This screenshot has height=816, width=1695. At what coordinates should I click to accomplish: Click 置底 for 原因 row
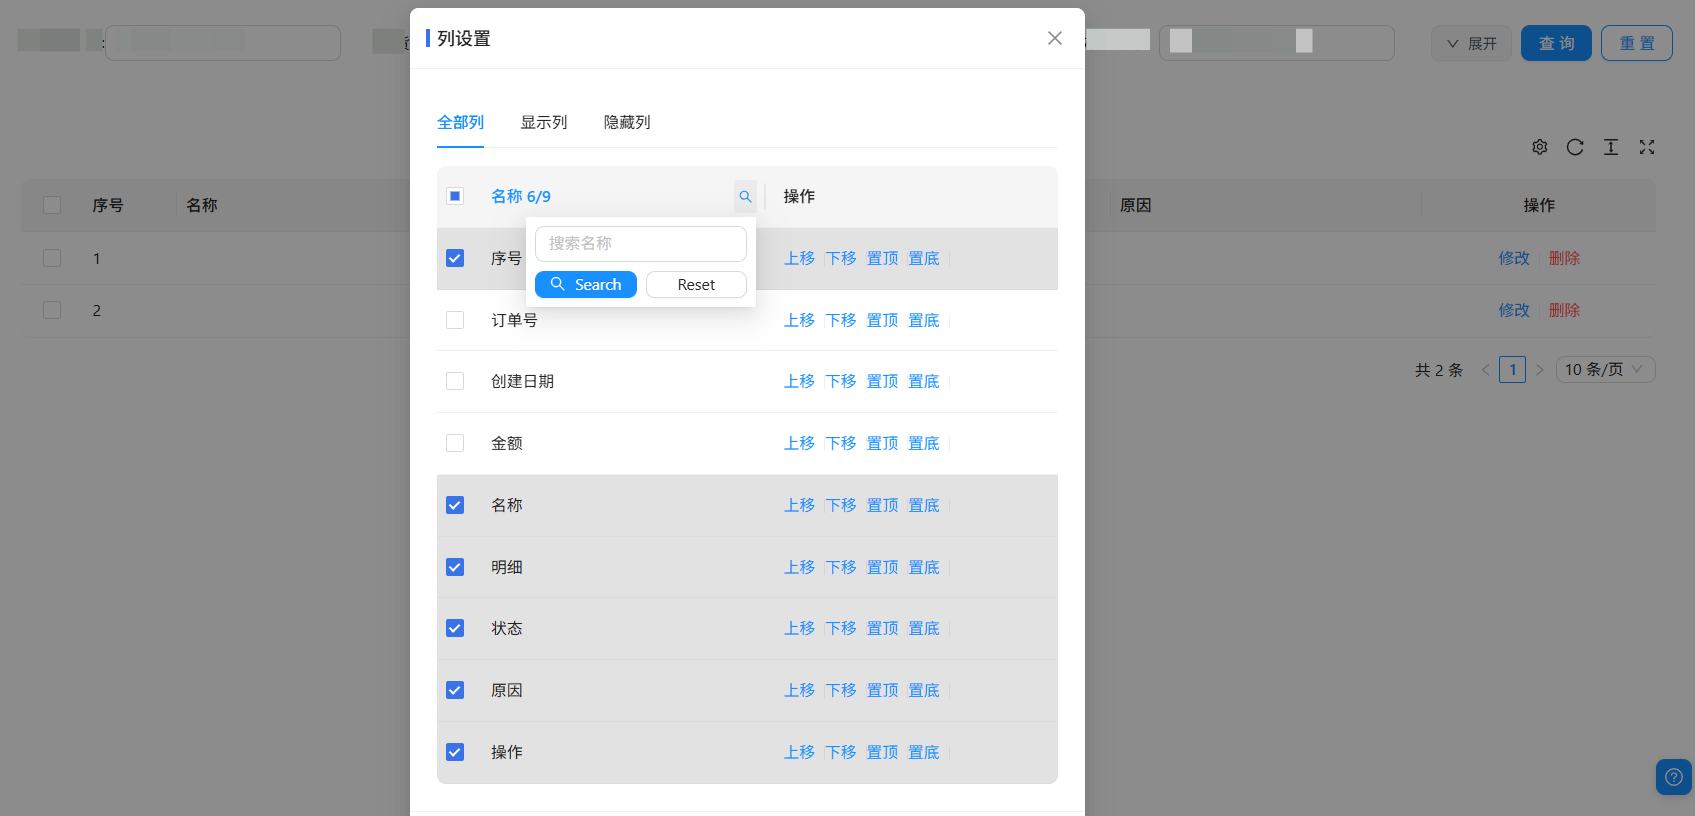pos(924,690)
